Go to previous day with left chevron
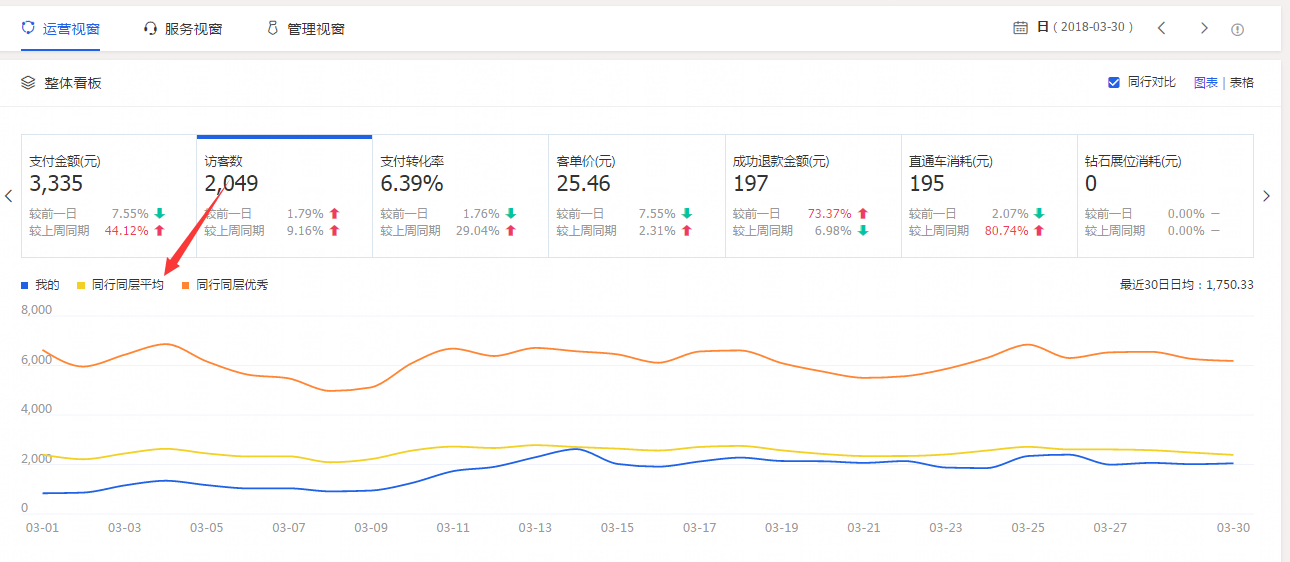 pyautogui.click(x=1161, y=28)
